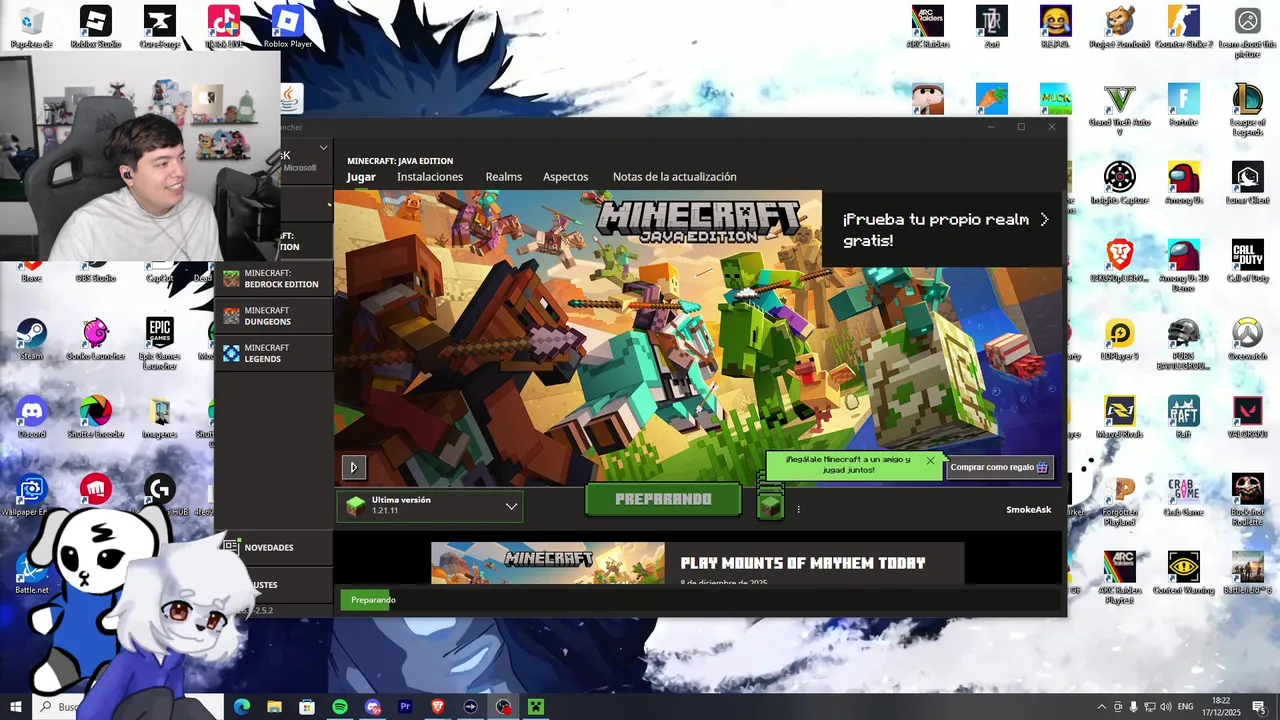This screenshot has height=720, width=1280.
Task: Open the Steam desktop shortcut
Action: [32, 339]
